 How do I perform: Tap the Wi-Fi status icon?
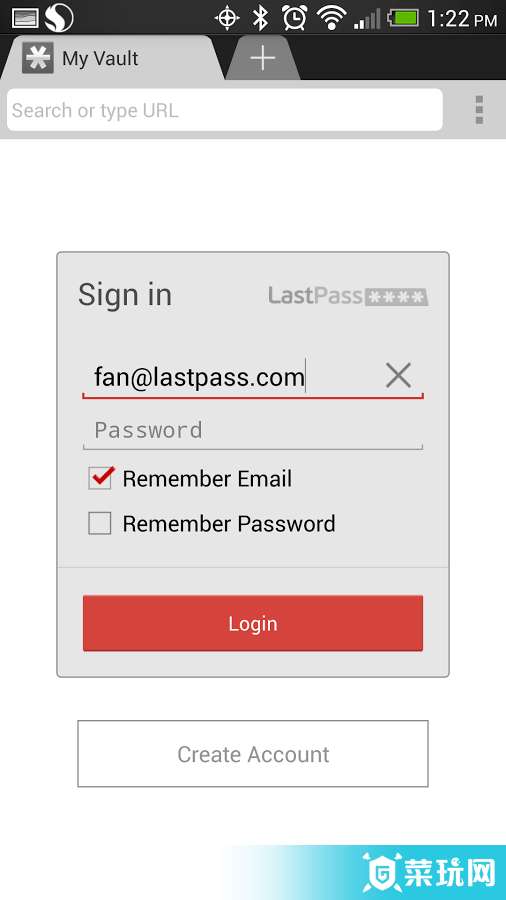click(x=332, y=18)
